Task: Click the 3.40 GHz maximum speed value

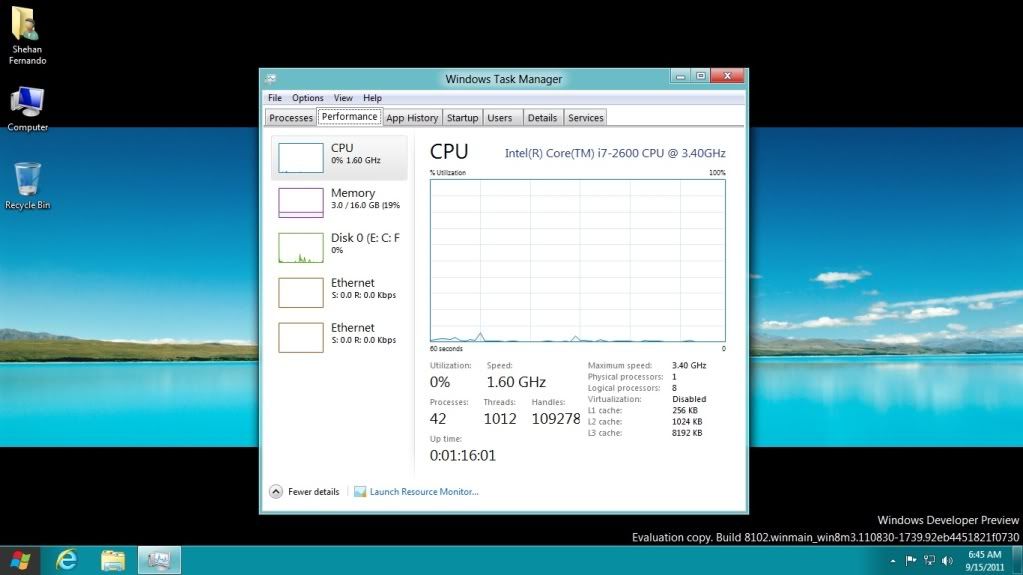Action: (x=689, y=365)
